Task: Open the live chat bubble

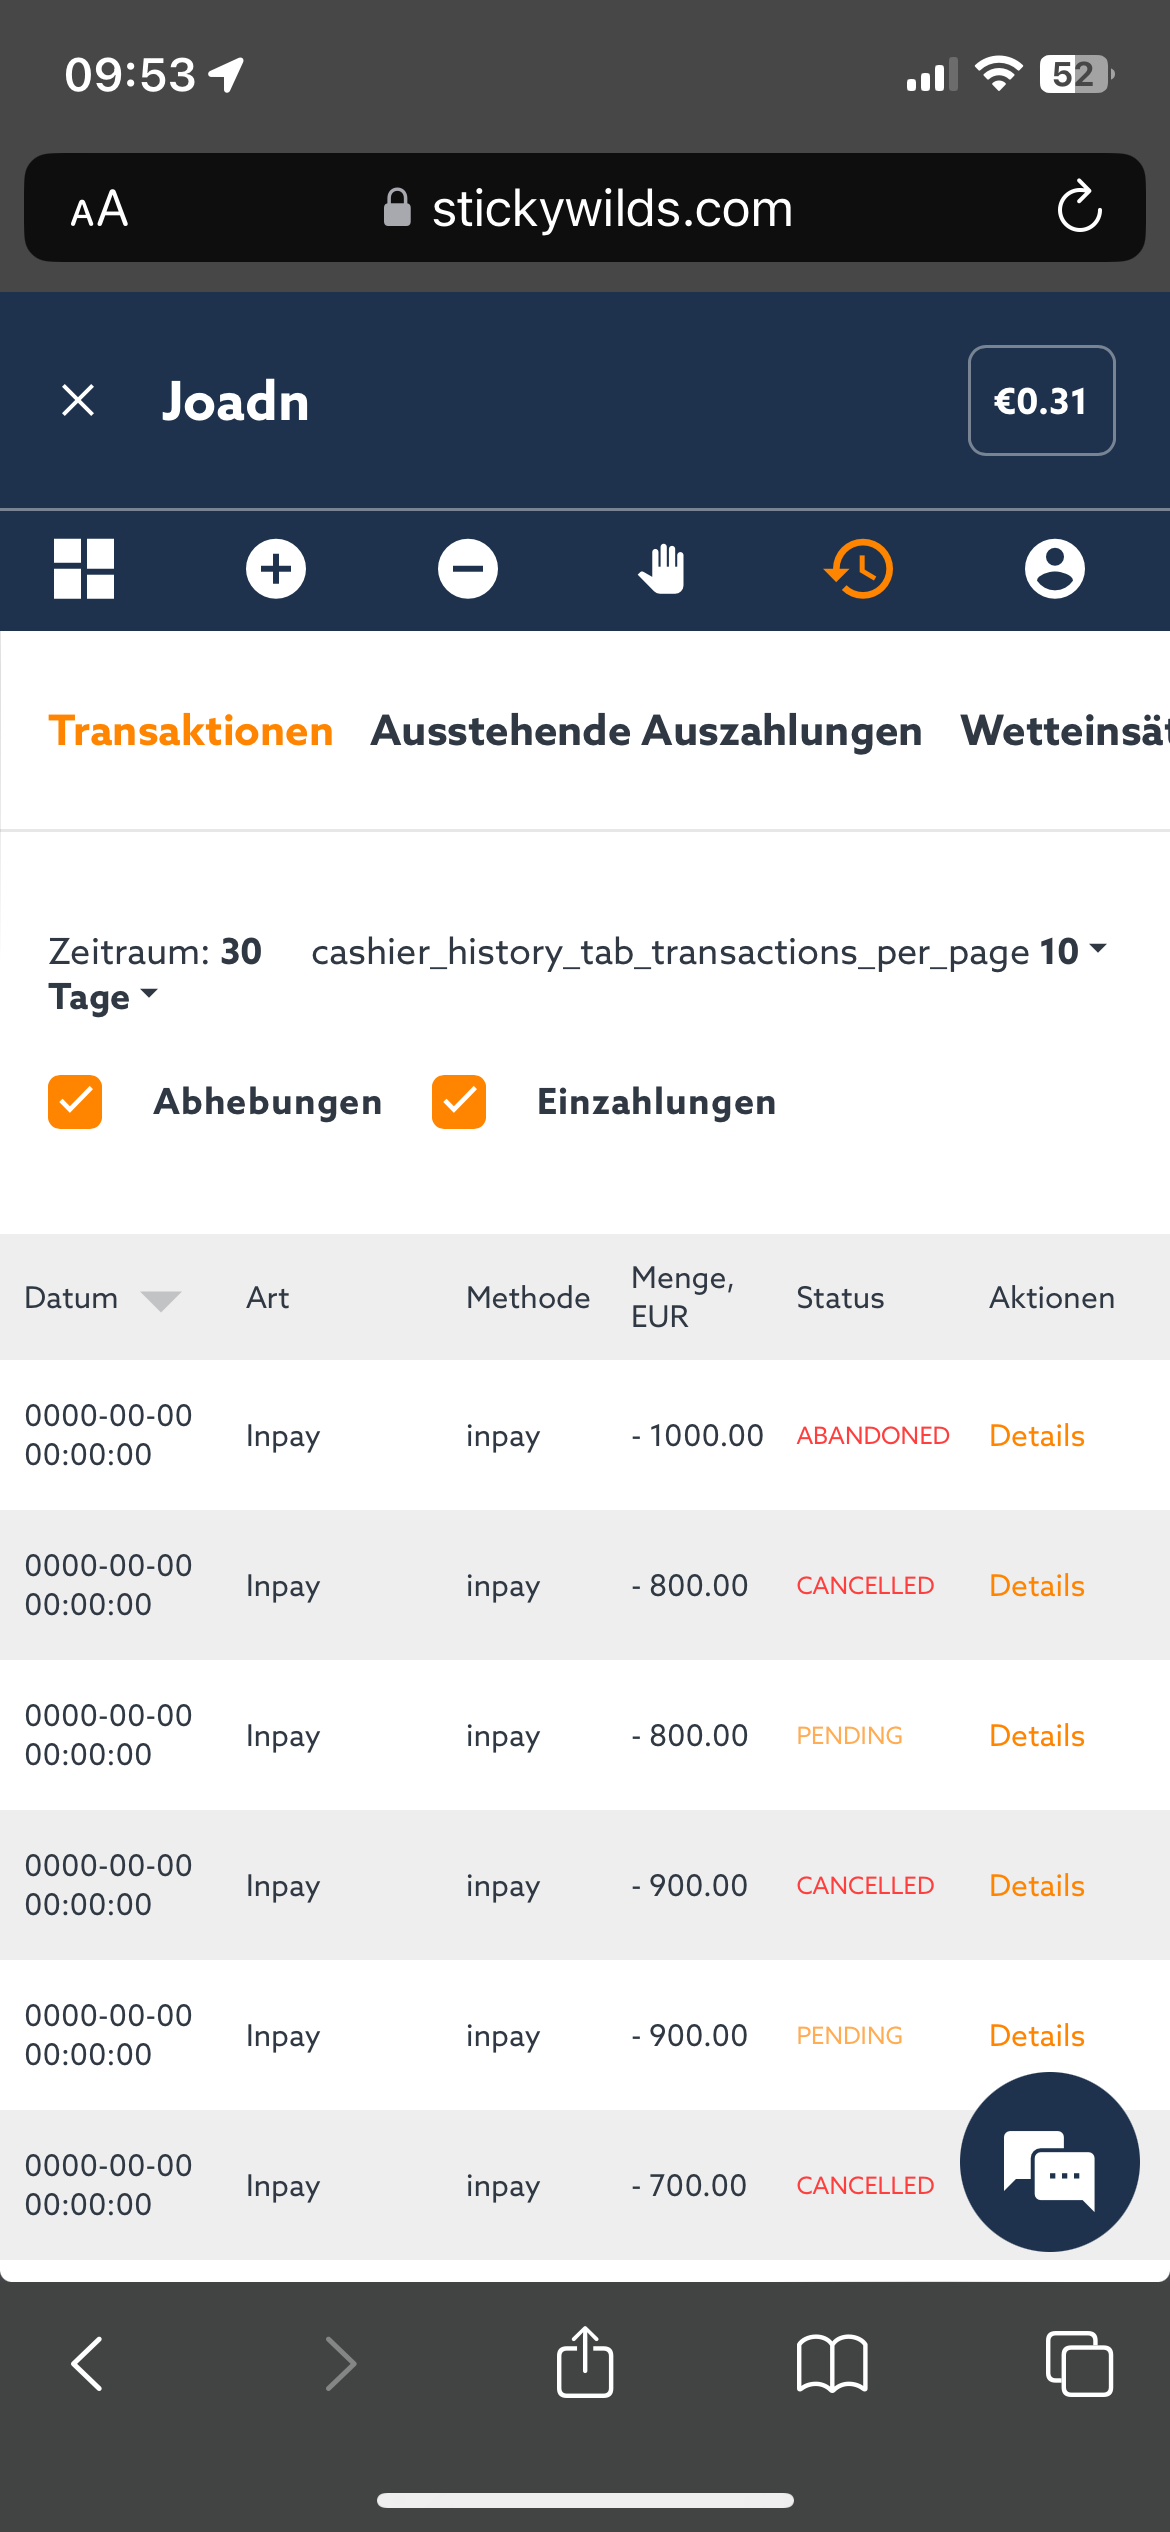Action: coord(1049,2162)
